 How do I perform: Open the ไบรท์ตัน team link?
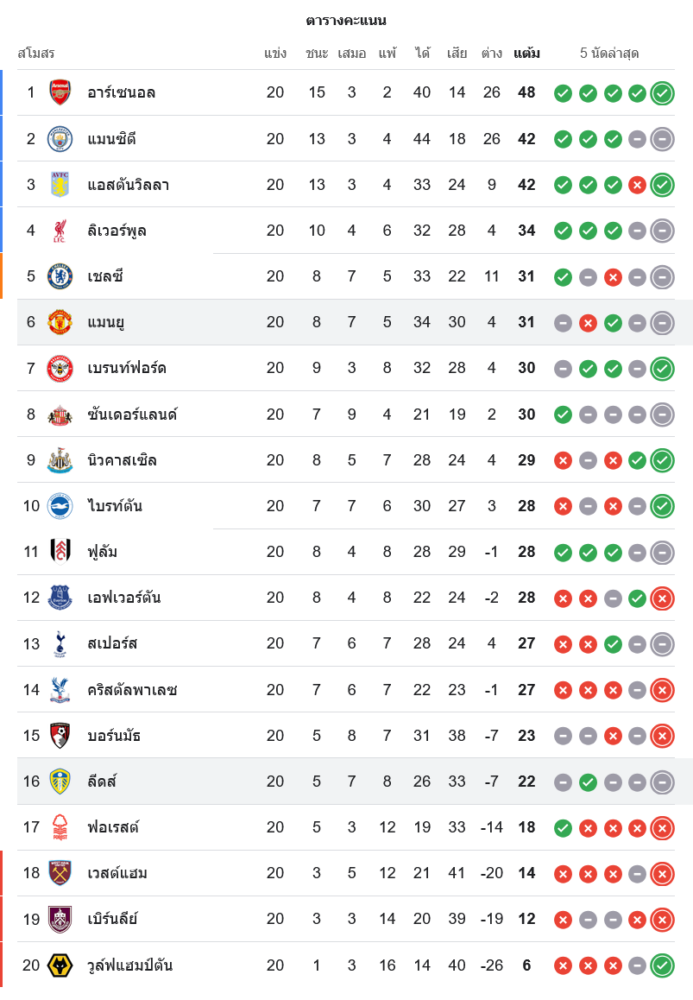click(x=115, y=506)
